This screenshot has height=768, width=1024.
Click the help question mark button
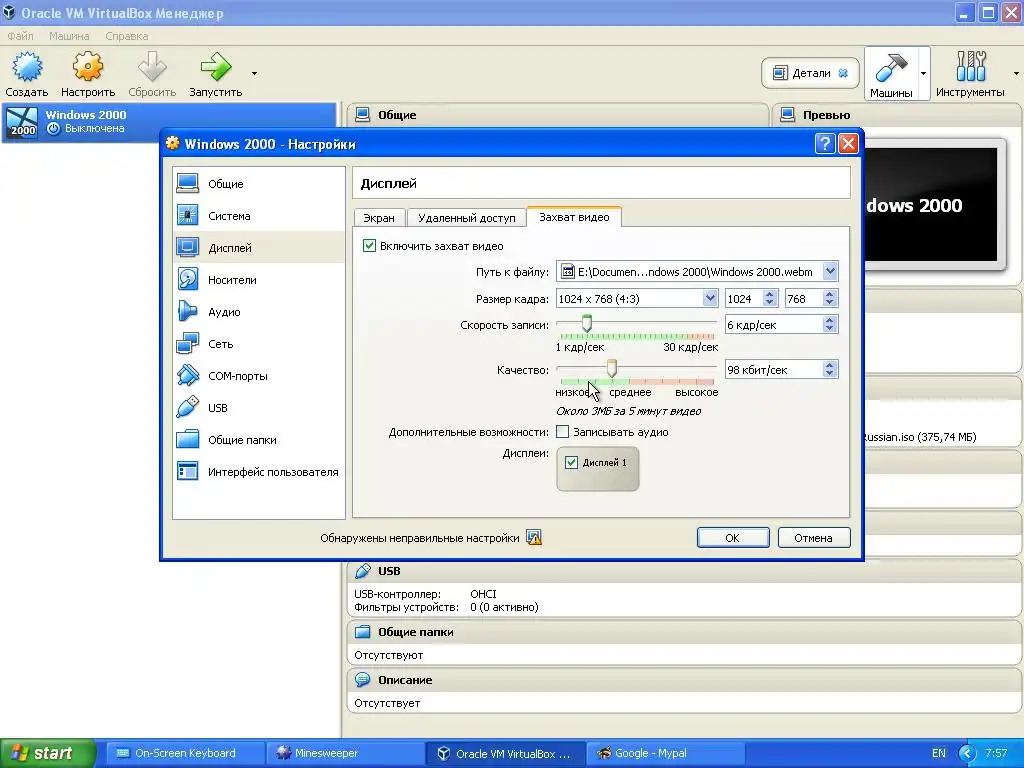point(825,144)
